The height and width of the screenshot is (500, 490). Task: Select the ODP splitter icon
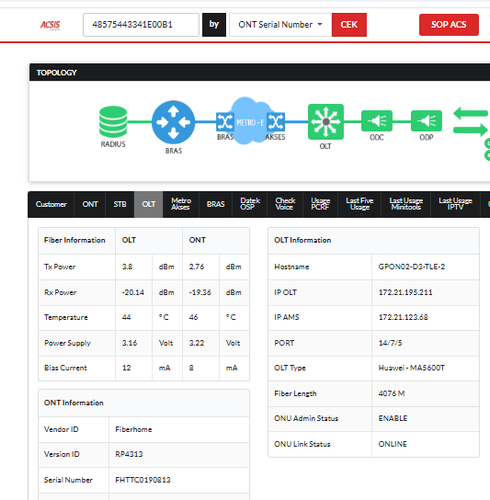coord(426,121)
